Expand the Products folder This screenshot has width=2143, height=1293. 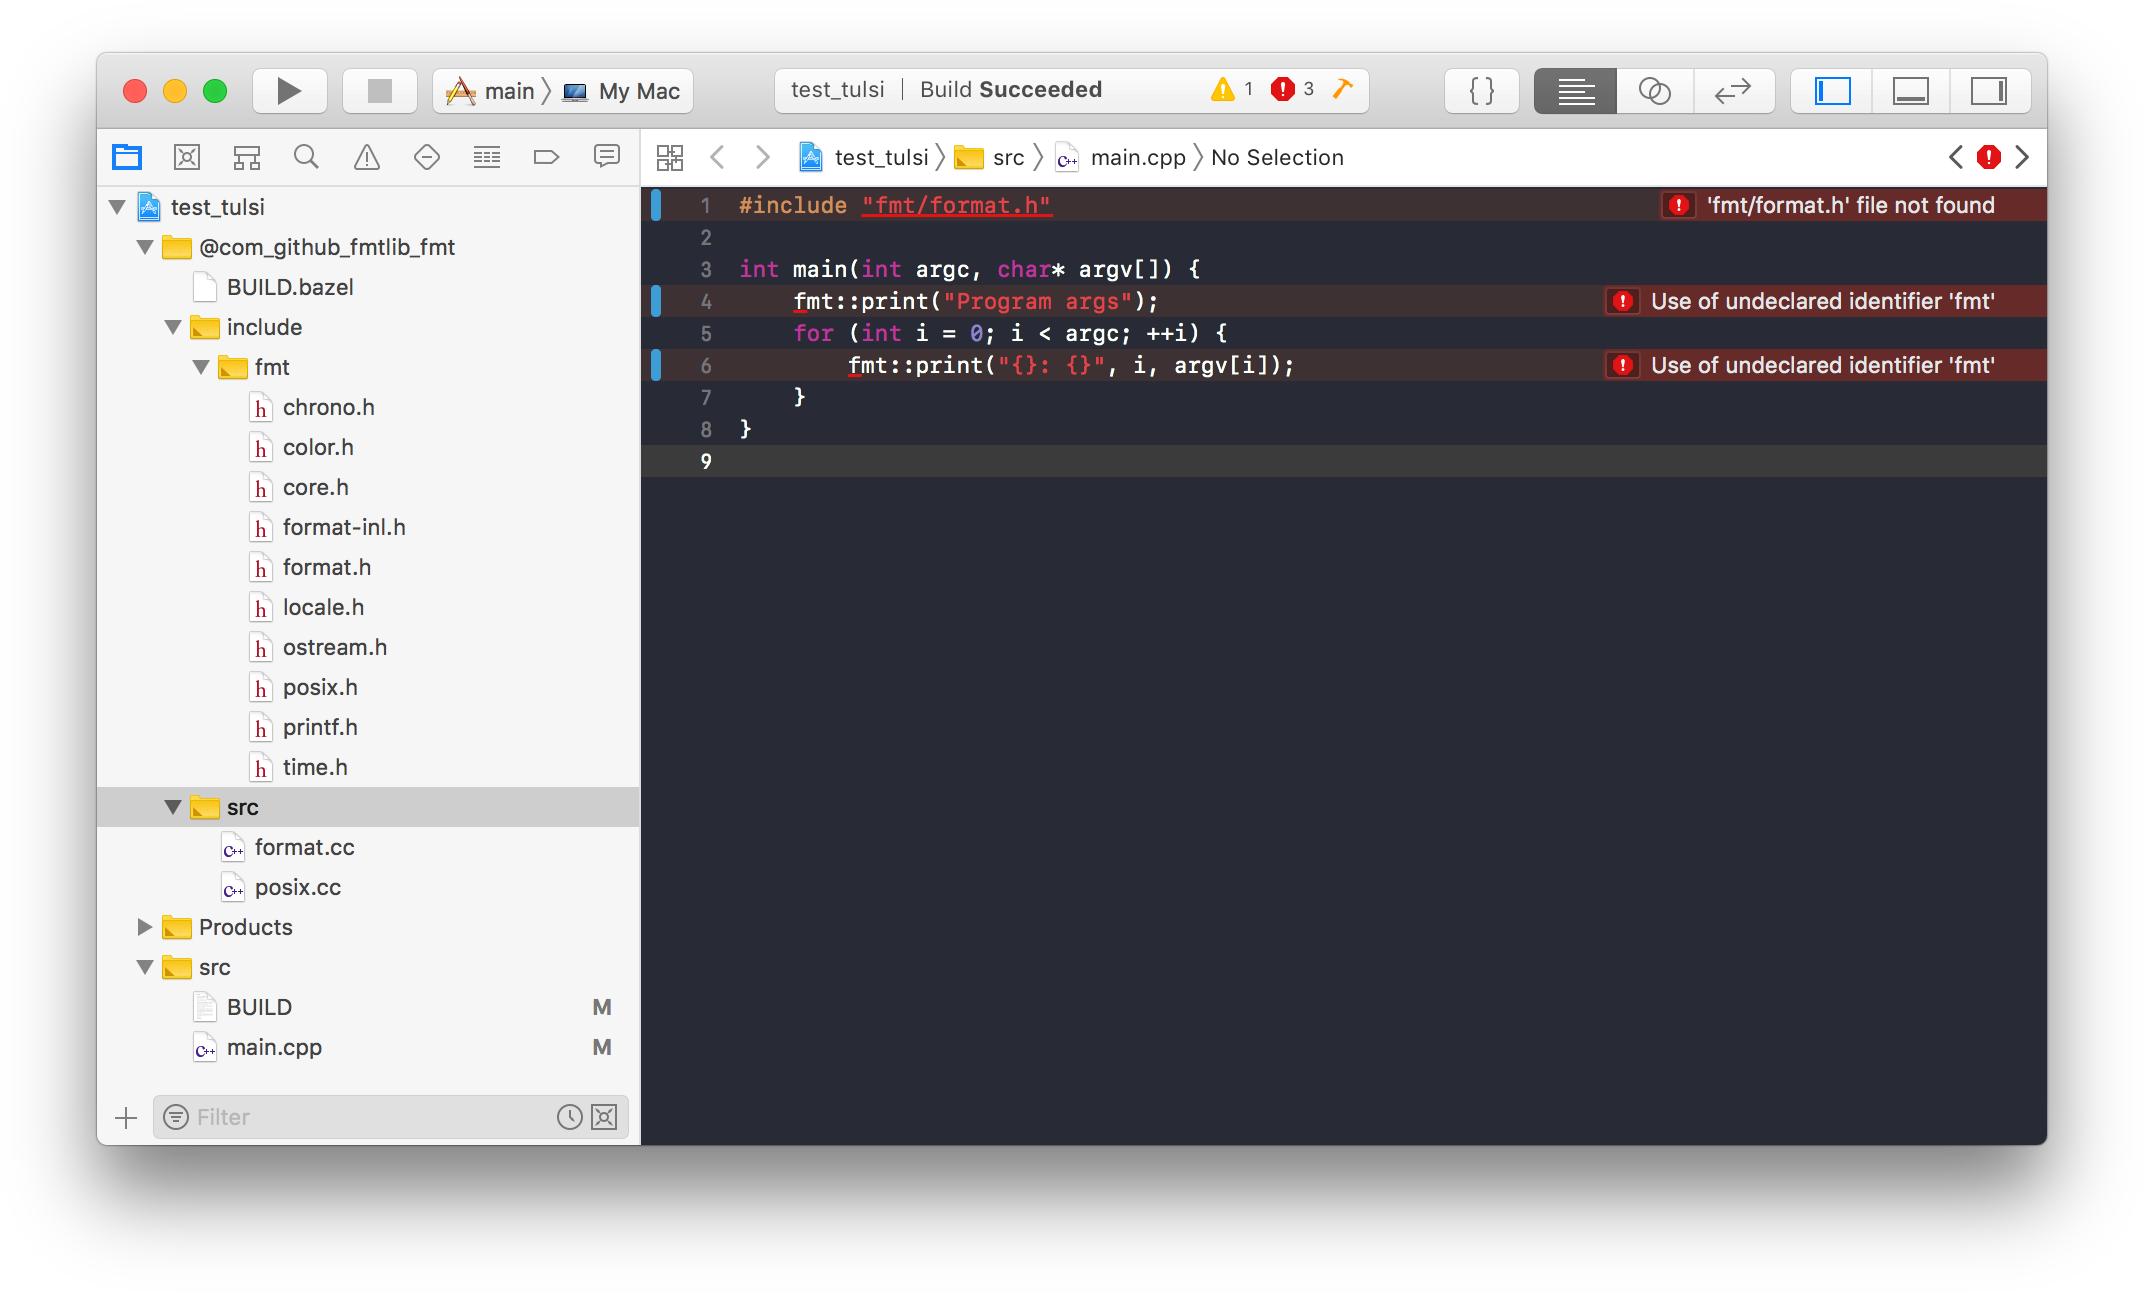click(x=145, y=927)
